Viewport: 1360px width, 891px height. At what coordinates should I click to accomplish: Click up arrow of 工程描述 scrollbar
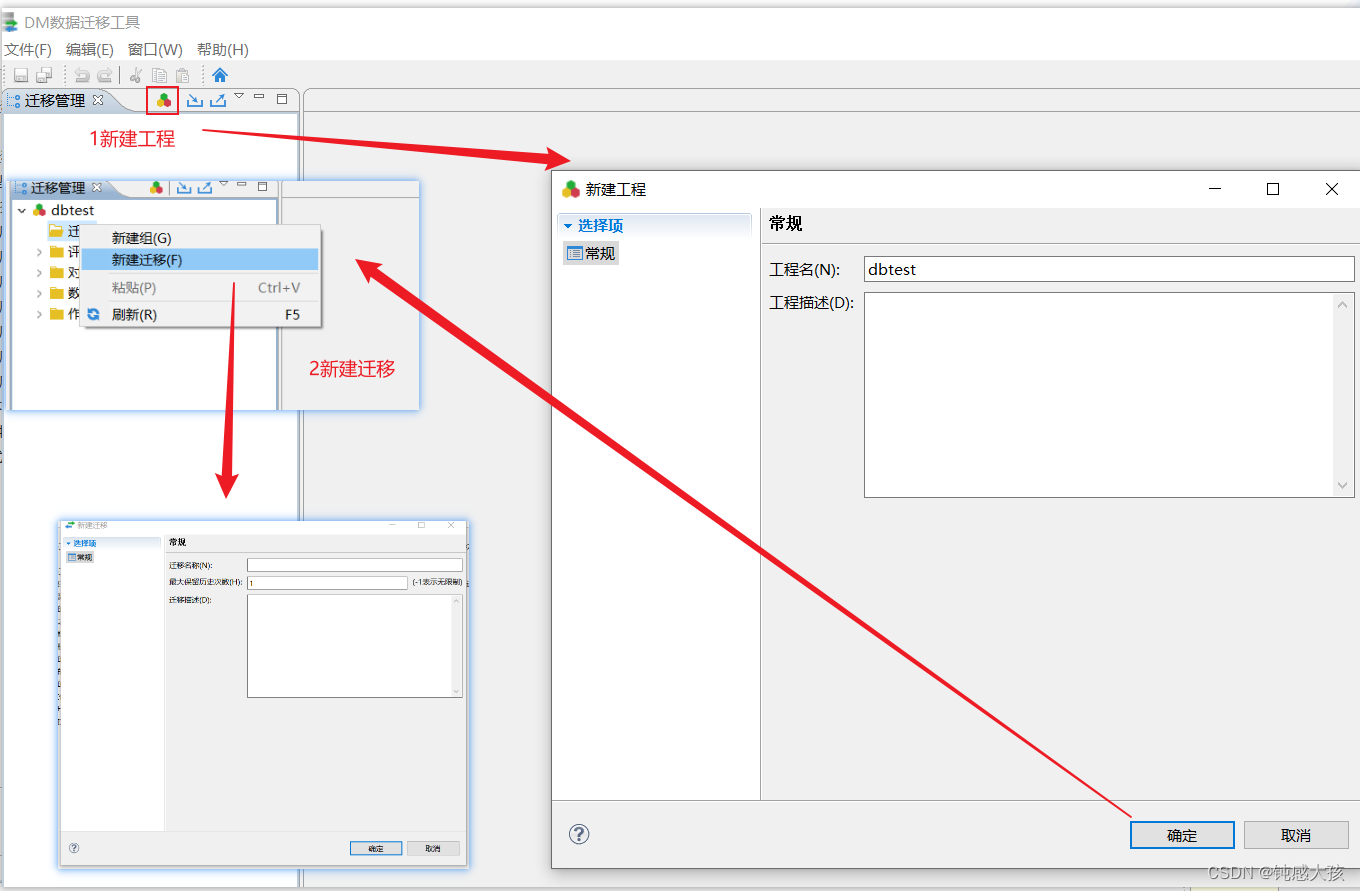pos(1343,304)
